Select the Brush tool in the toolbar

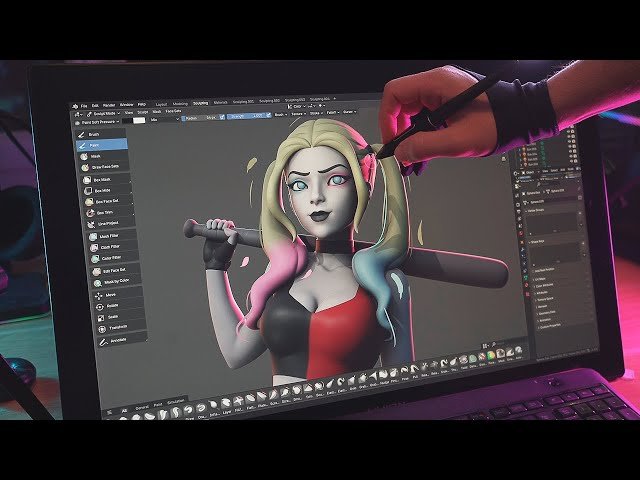pyautogui.click(x=102, y=134)
